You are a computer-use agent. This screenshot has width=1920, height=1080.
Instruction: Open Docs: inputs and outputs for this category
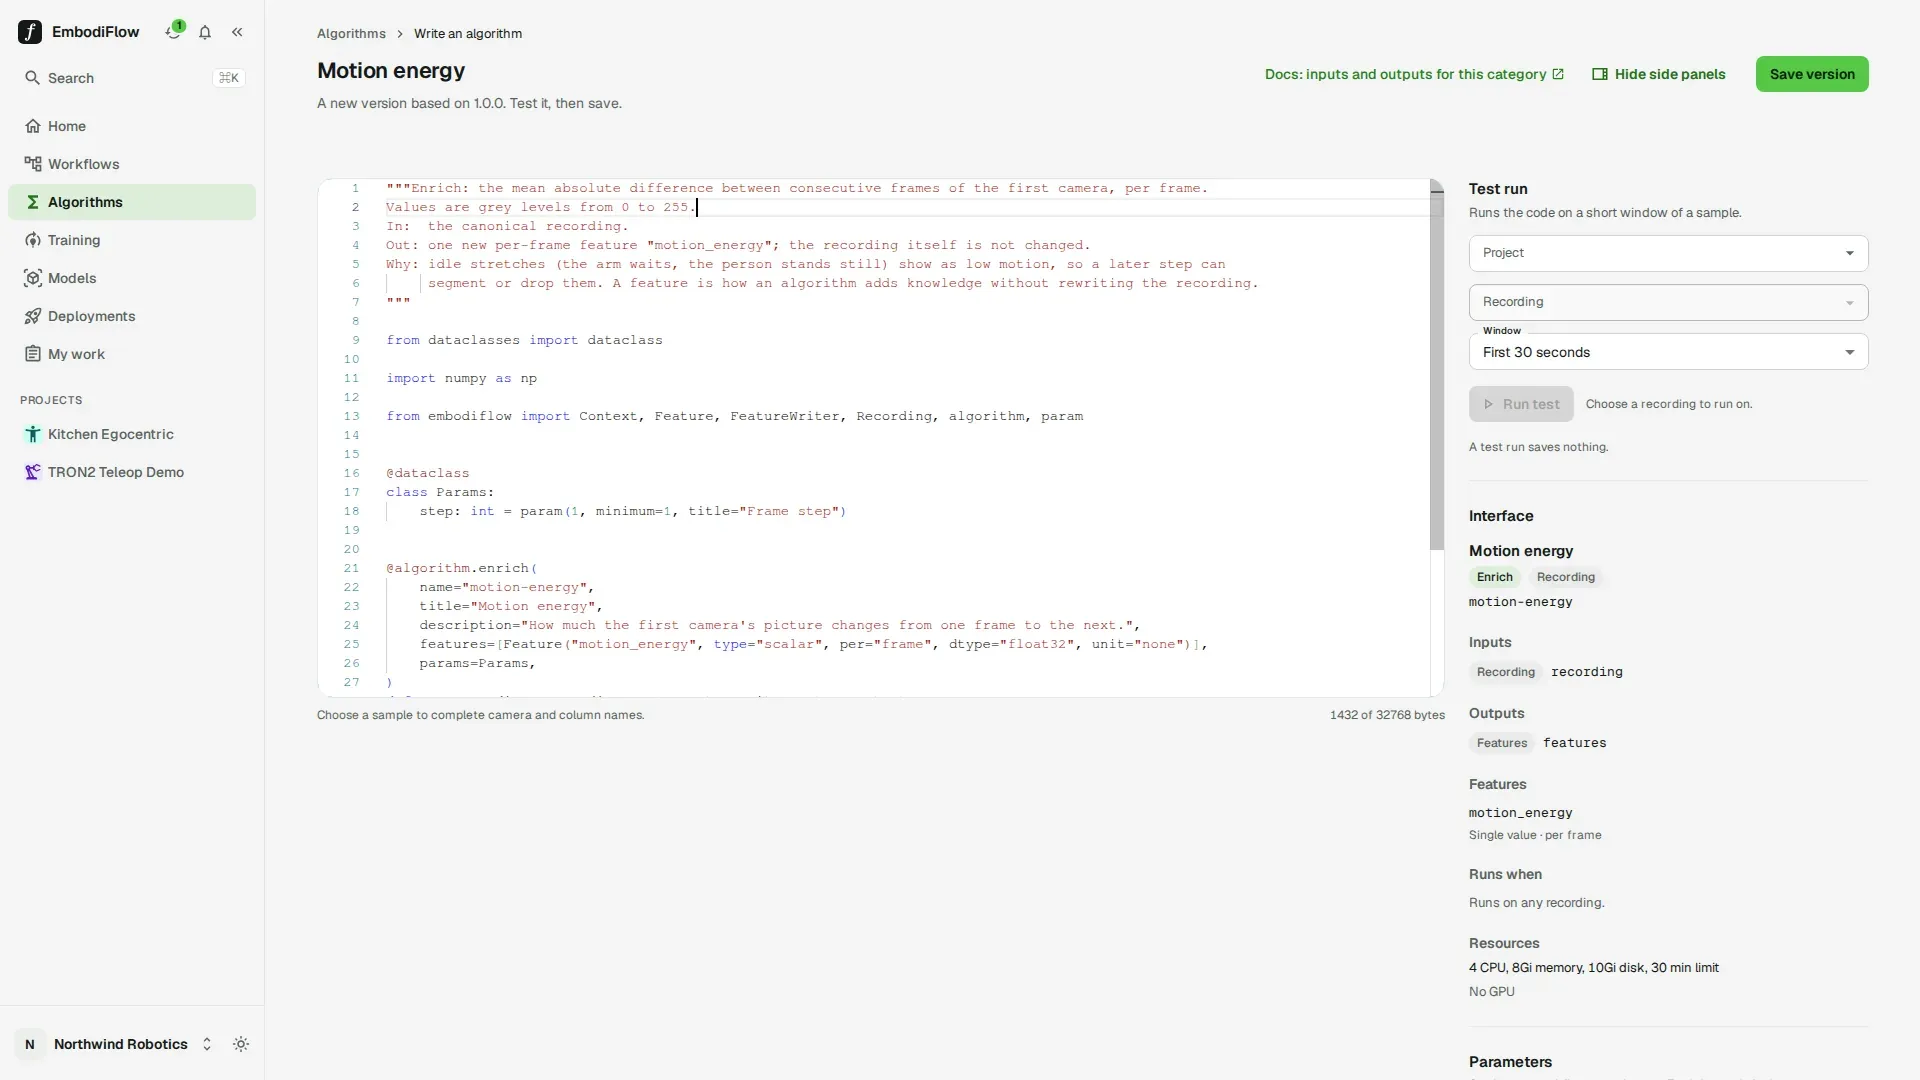point(1414,74)
